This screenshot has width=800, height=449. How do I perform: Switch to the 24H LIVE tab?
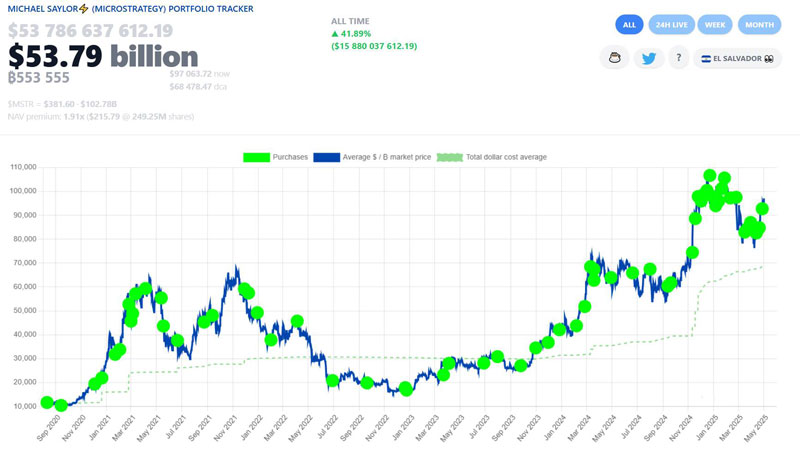pyautogui.click(x=671, y=25)
